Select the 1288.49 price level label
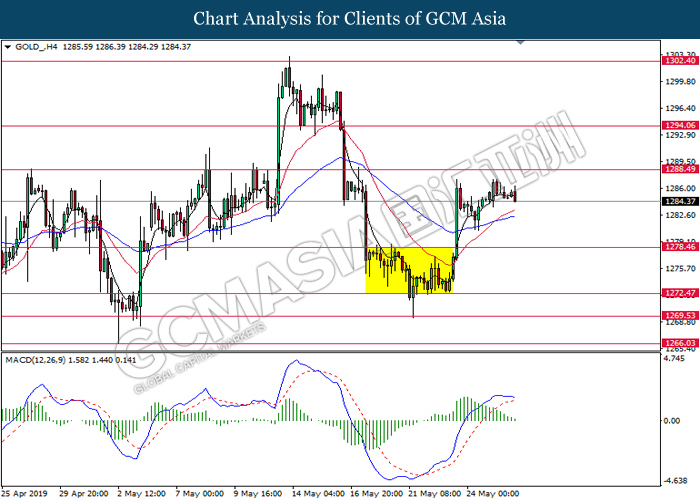700x500 pixels. pyautogui.click(x=680, y=169)
